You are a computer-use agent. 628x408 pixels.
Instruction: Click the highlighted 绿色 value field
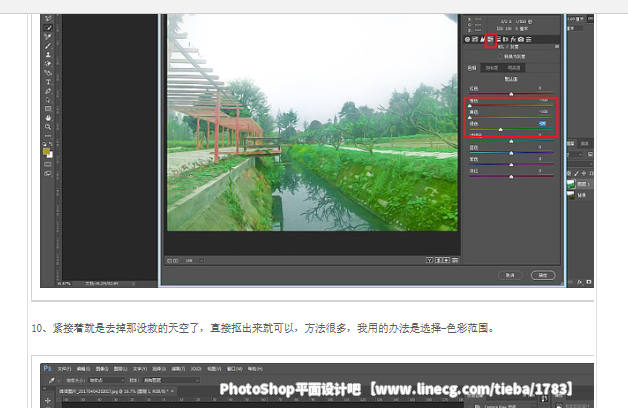click(x=542, y=123)
